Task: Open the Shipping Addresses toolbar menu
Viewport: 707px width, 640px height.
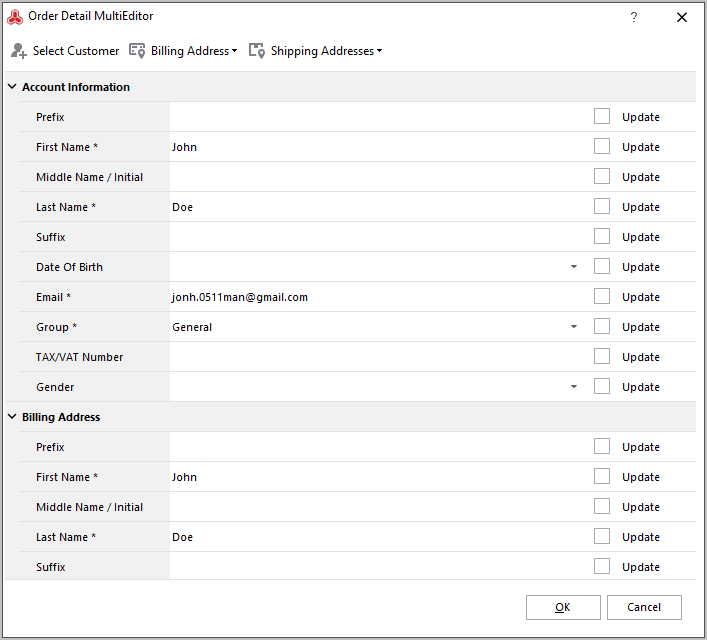Action: click(x=316, y=51)
